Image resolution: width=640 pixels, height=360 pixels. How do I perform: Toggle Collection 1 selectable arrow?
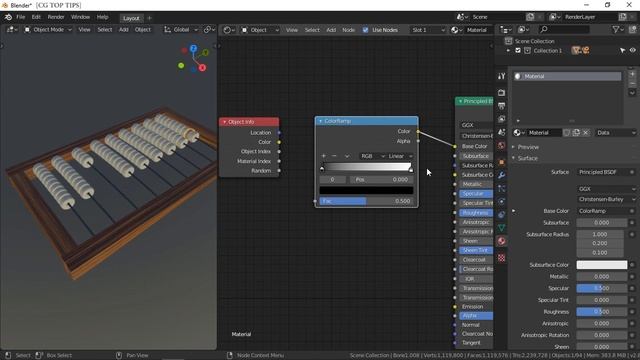pos(622,50)
